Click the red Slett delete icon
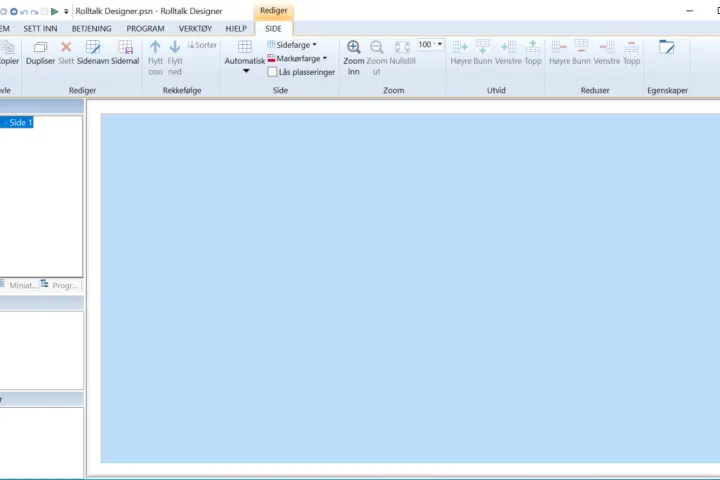The height and width of the screenshot is (480, 720). (66, 48)
